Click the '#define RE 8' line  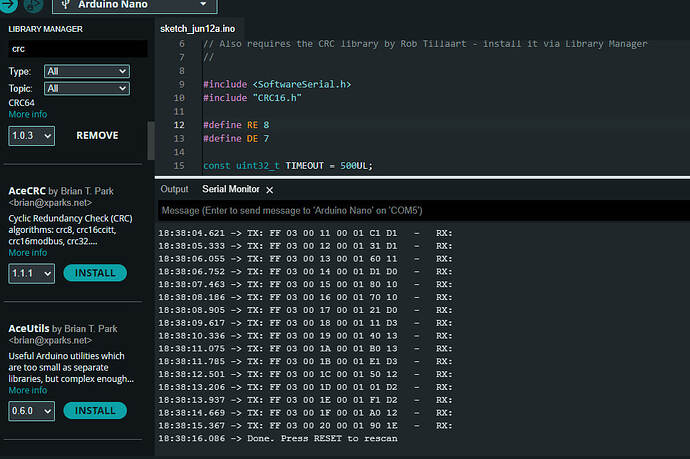236,125
